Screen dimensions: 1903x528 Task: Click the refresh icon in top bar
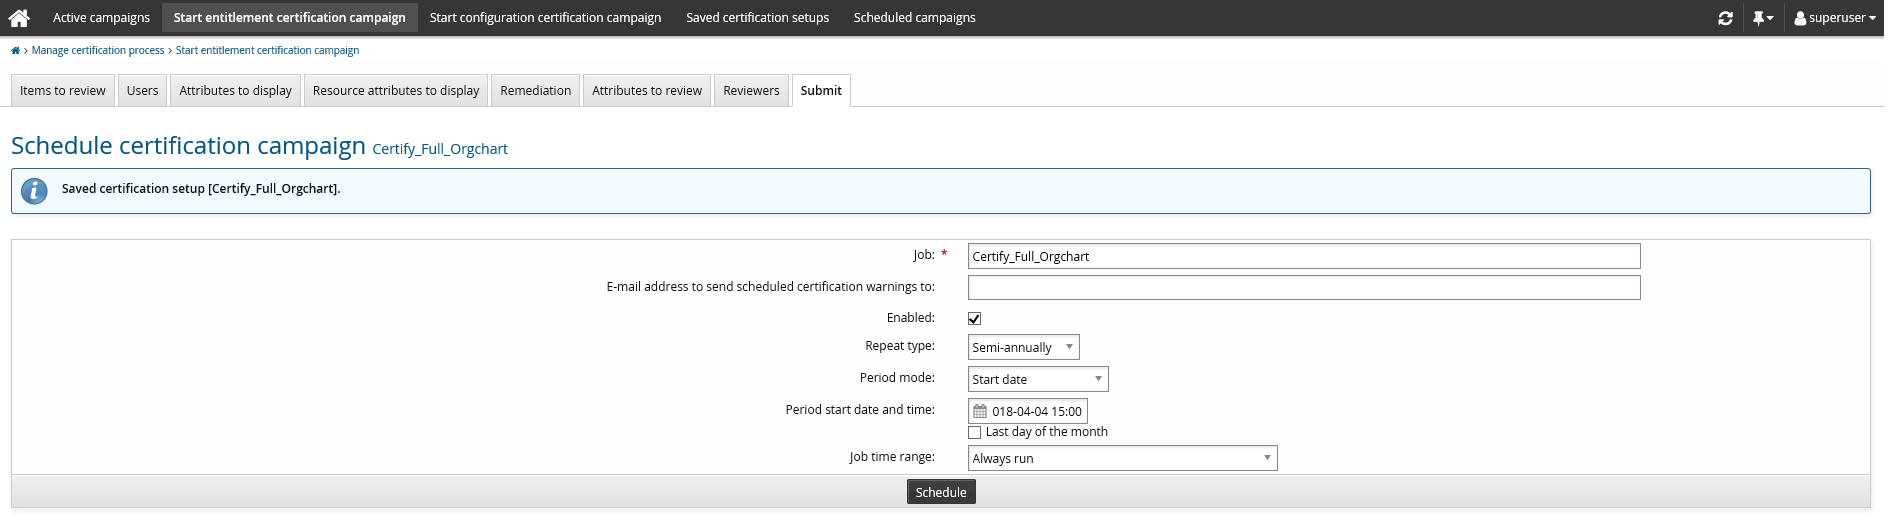(1725, 18)
